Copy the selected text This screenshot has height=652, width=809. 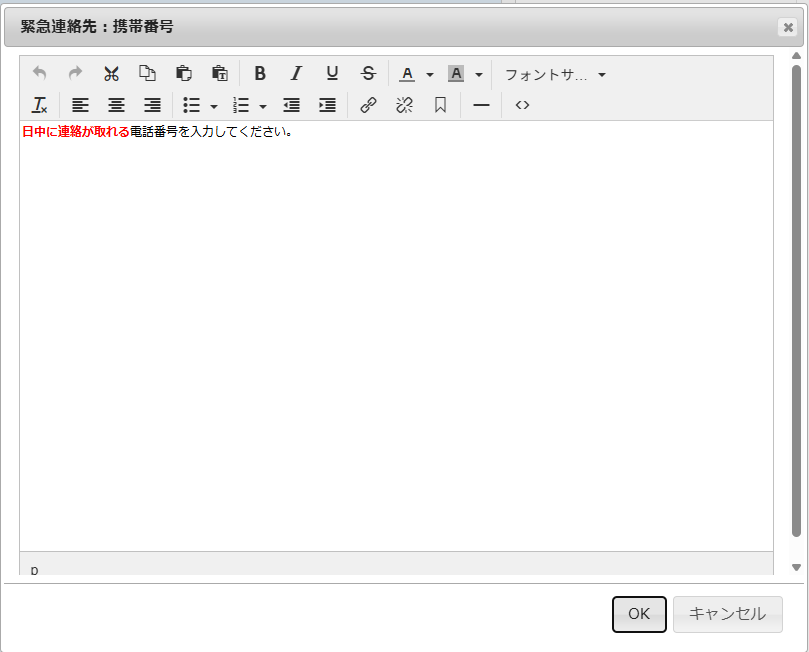[x=148, y=73]
